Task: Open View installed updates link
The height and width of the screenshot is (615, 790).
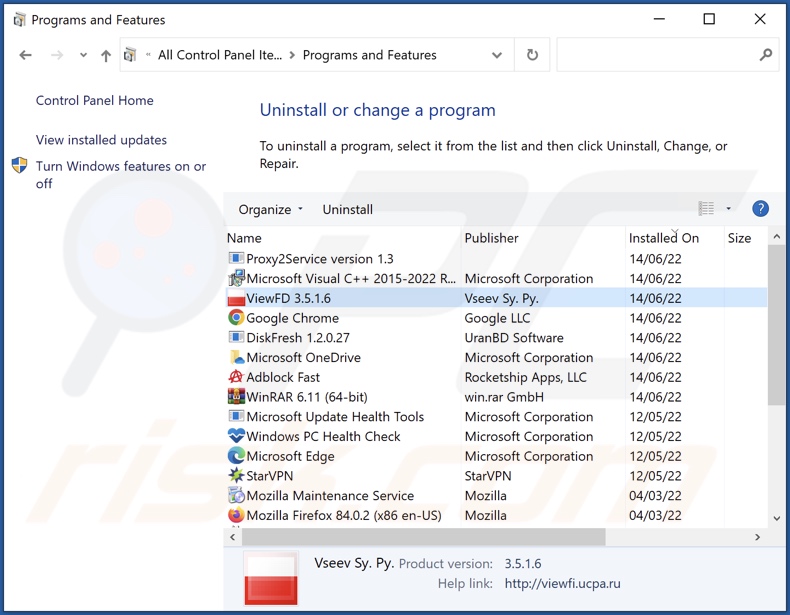Action: 101,140
